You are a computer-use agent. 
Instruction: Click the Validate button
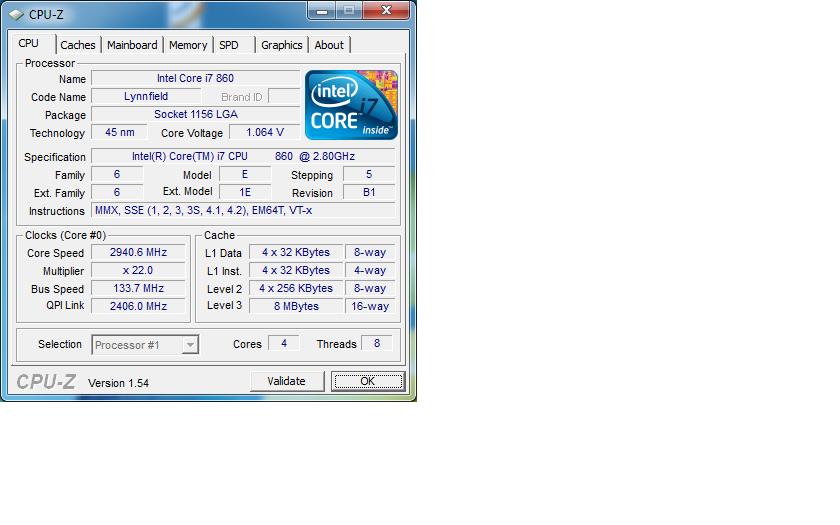(x=287, y=381)
